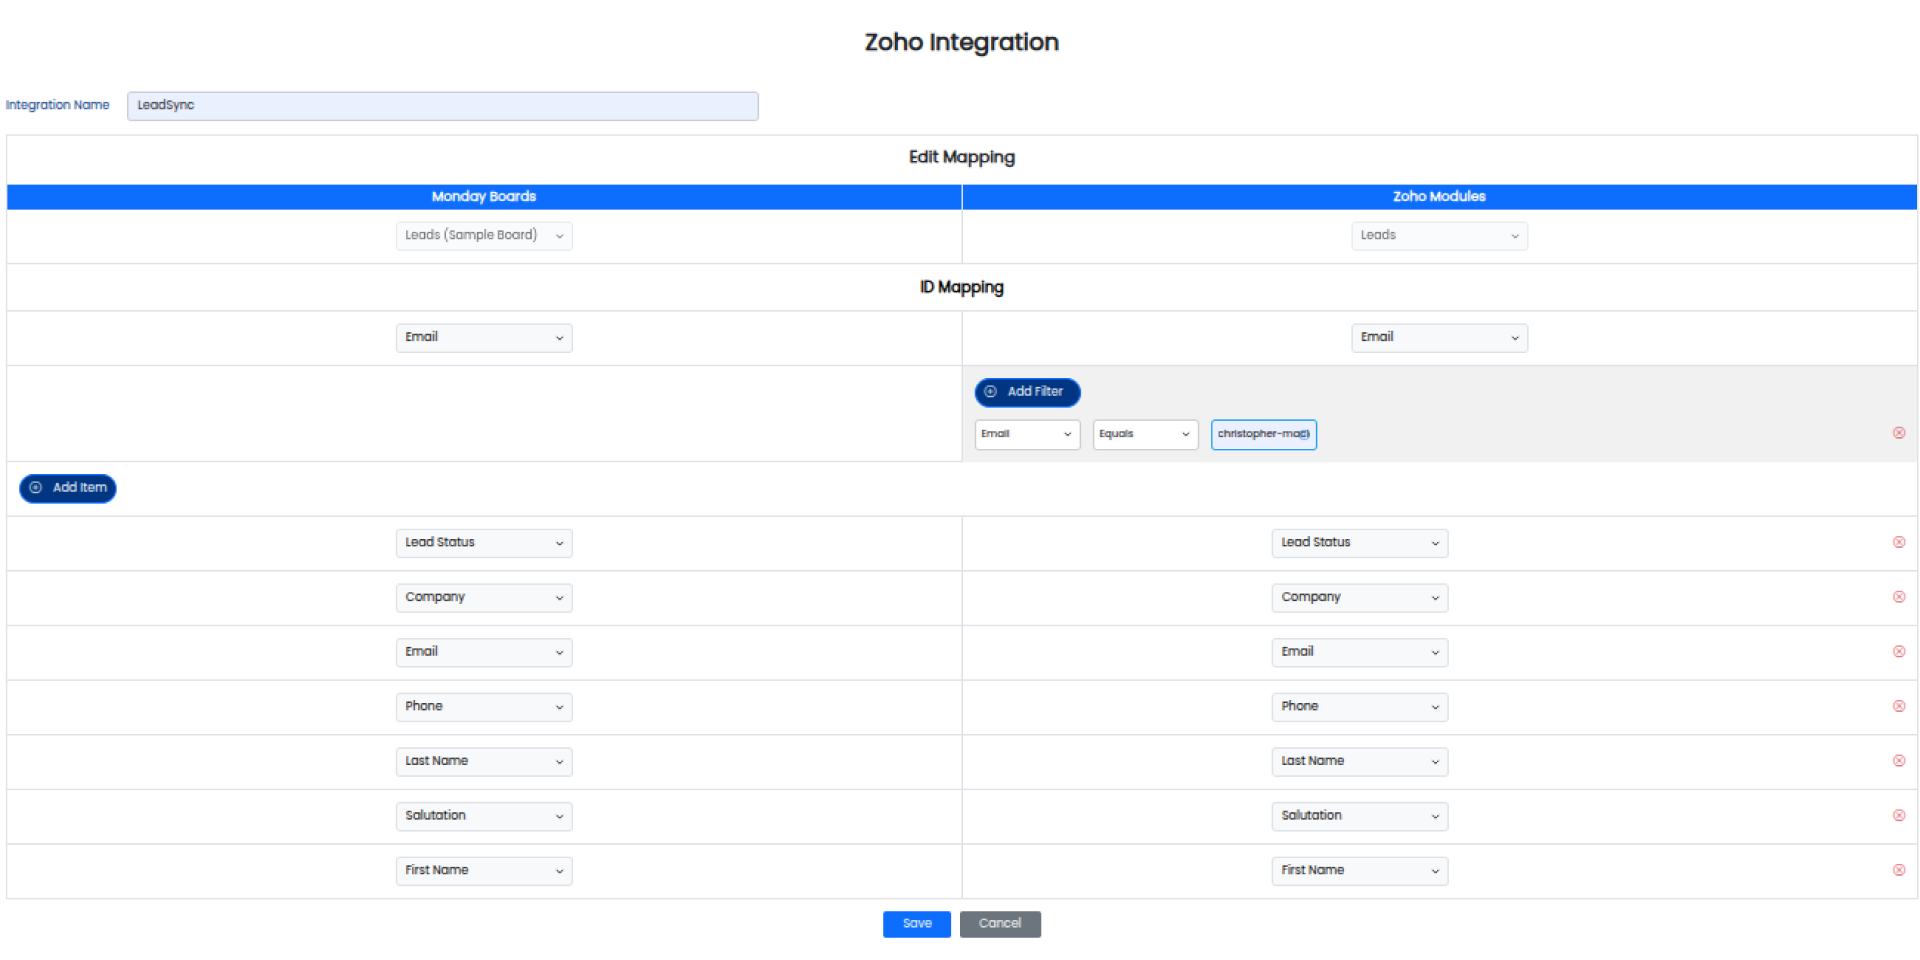Open the Zoho Last Name dropdown
1920x960 pixels.
point(1360,762)
